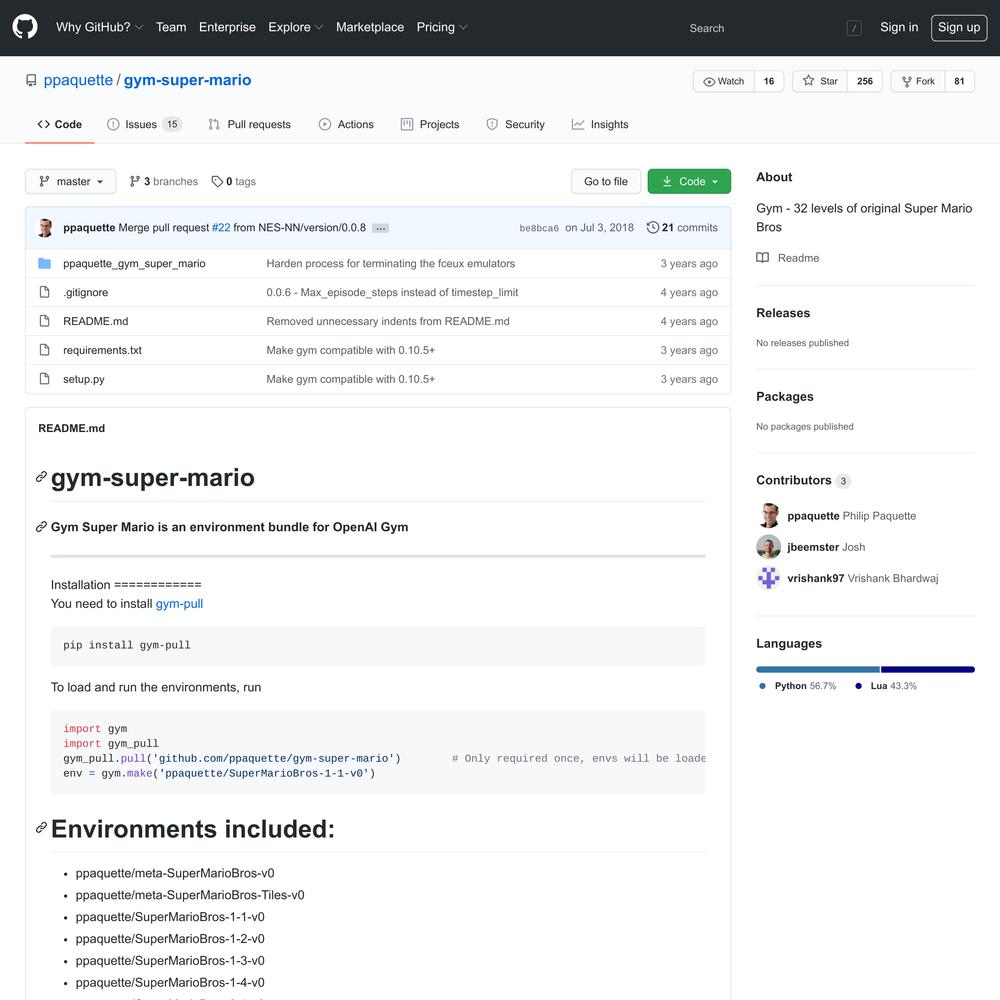The width and height of the screenshot is (1000, 1000).
Task: Open the Projects tab
Action: click(430, 124)
